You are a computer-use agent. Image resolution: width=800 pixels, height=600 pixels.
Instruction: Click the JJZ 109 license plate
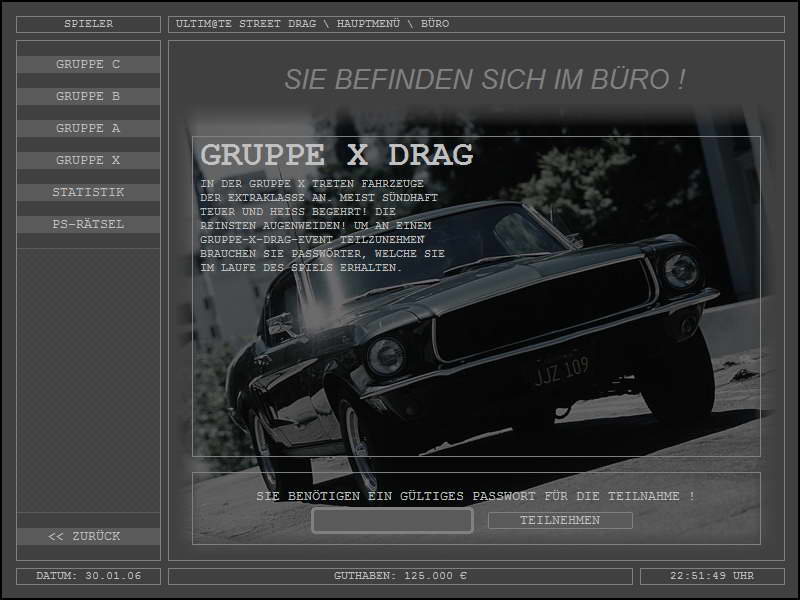pos(560,369)
